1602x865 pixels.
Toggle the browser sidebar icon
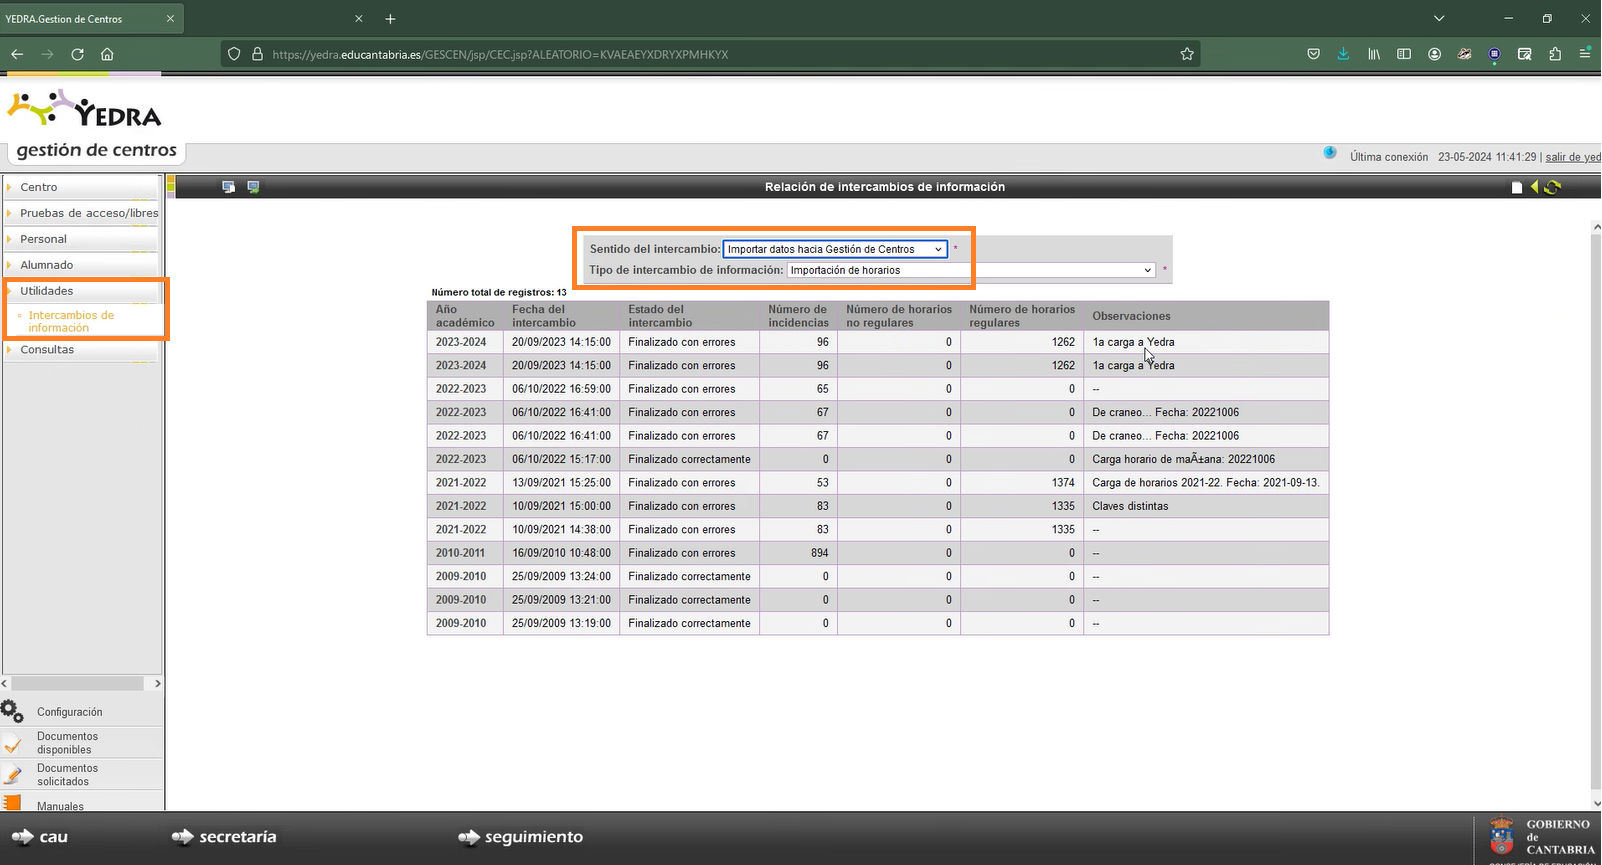coord(1404,54)
